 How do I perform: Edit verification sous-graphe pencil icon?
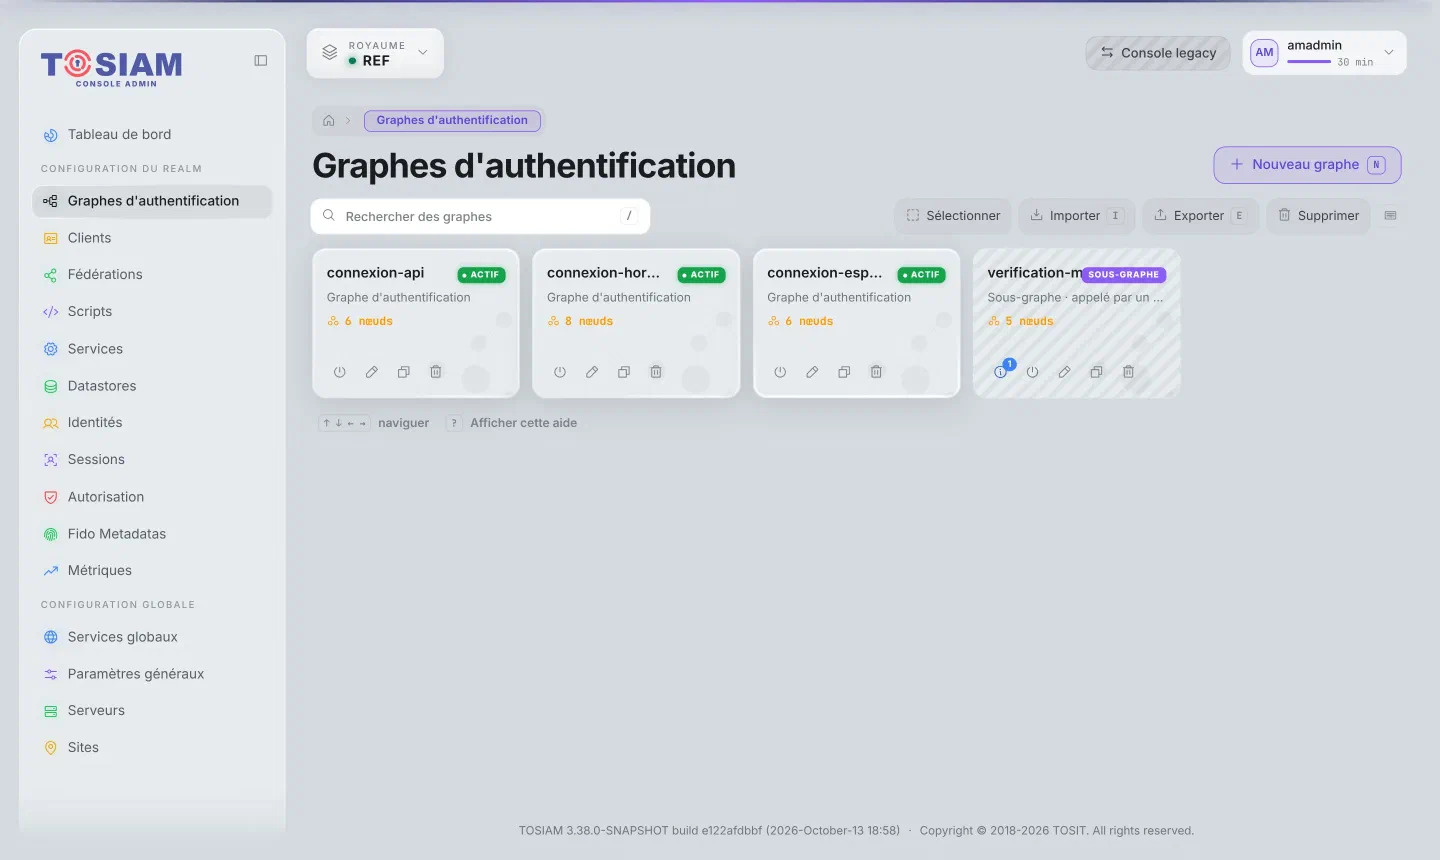[1064, 372]
